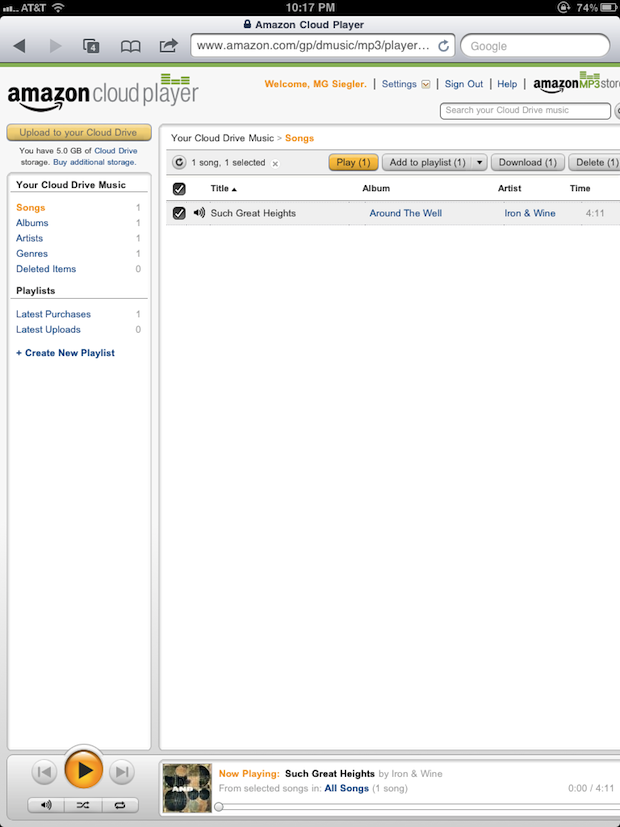Click the next track button
620x827 pixels.
point(122,772)
